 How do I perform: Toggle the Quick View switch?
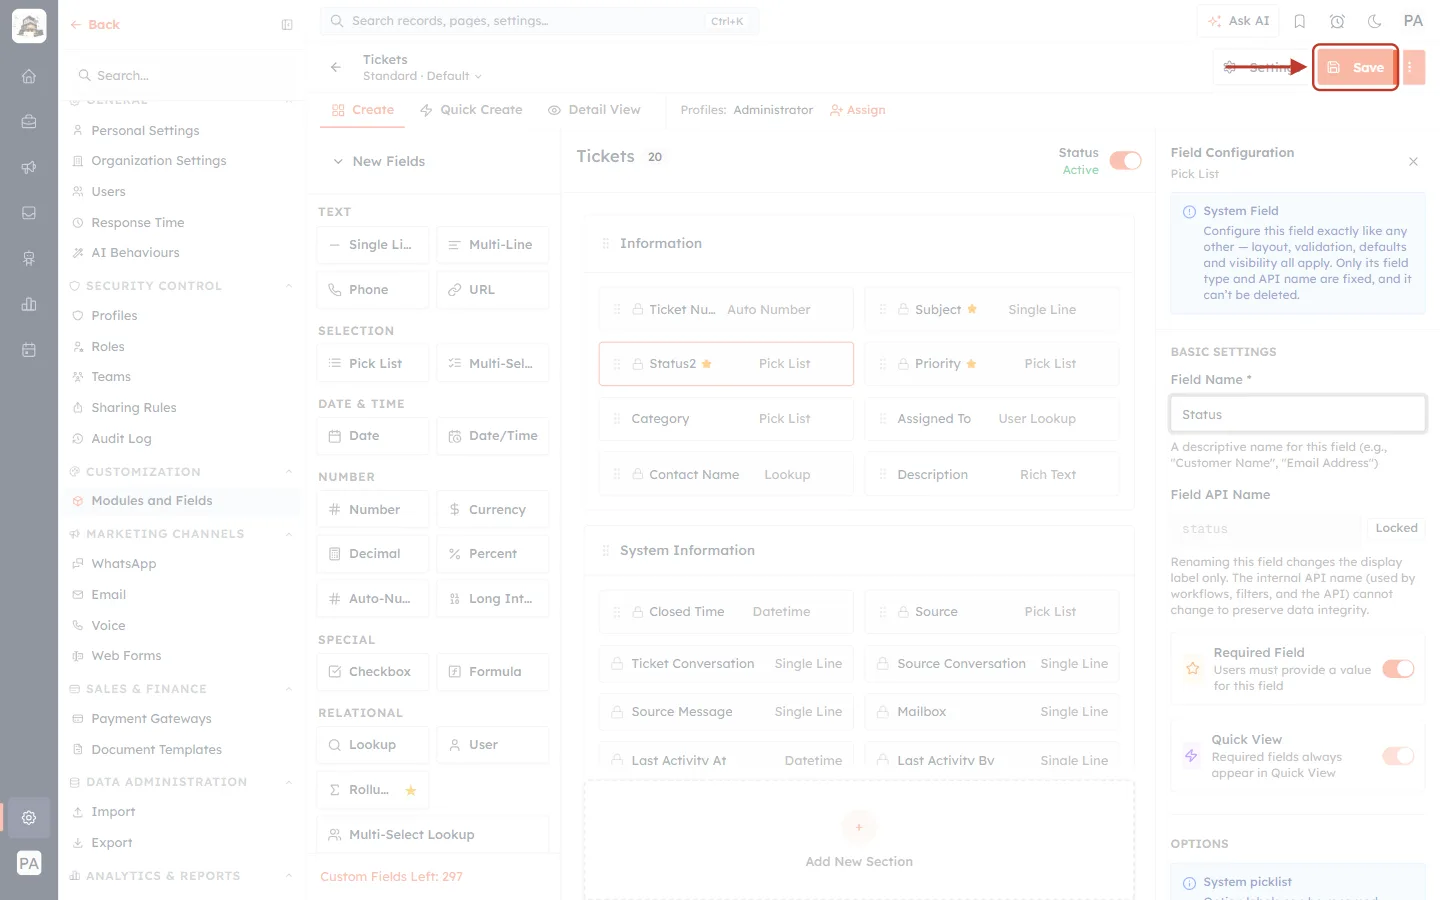pos(1398,756)
